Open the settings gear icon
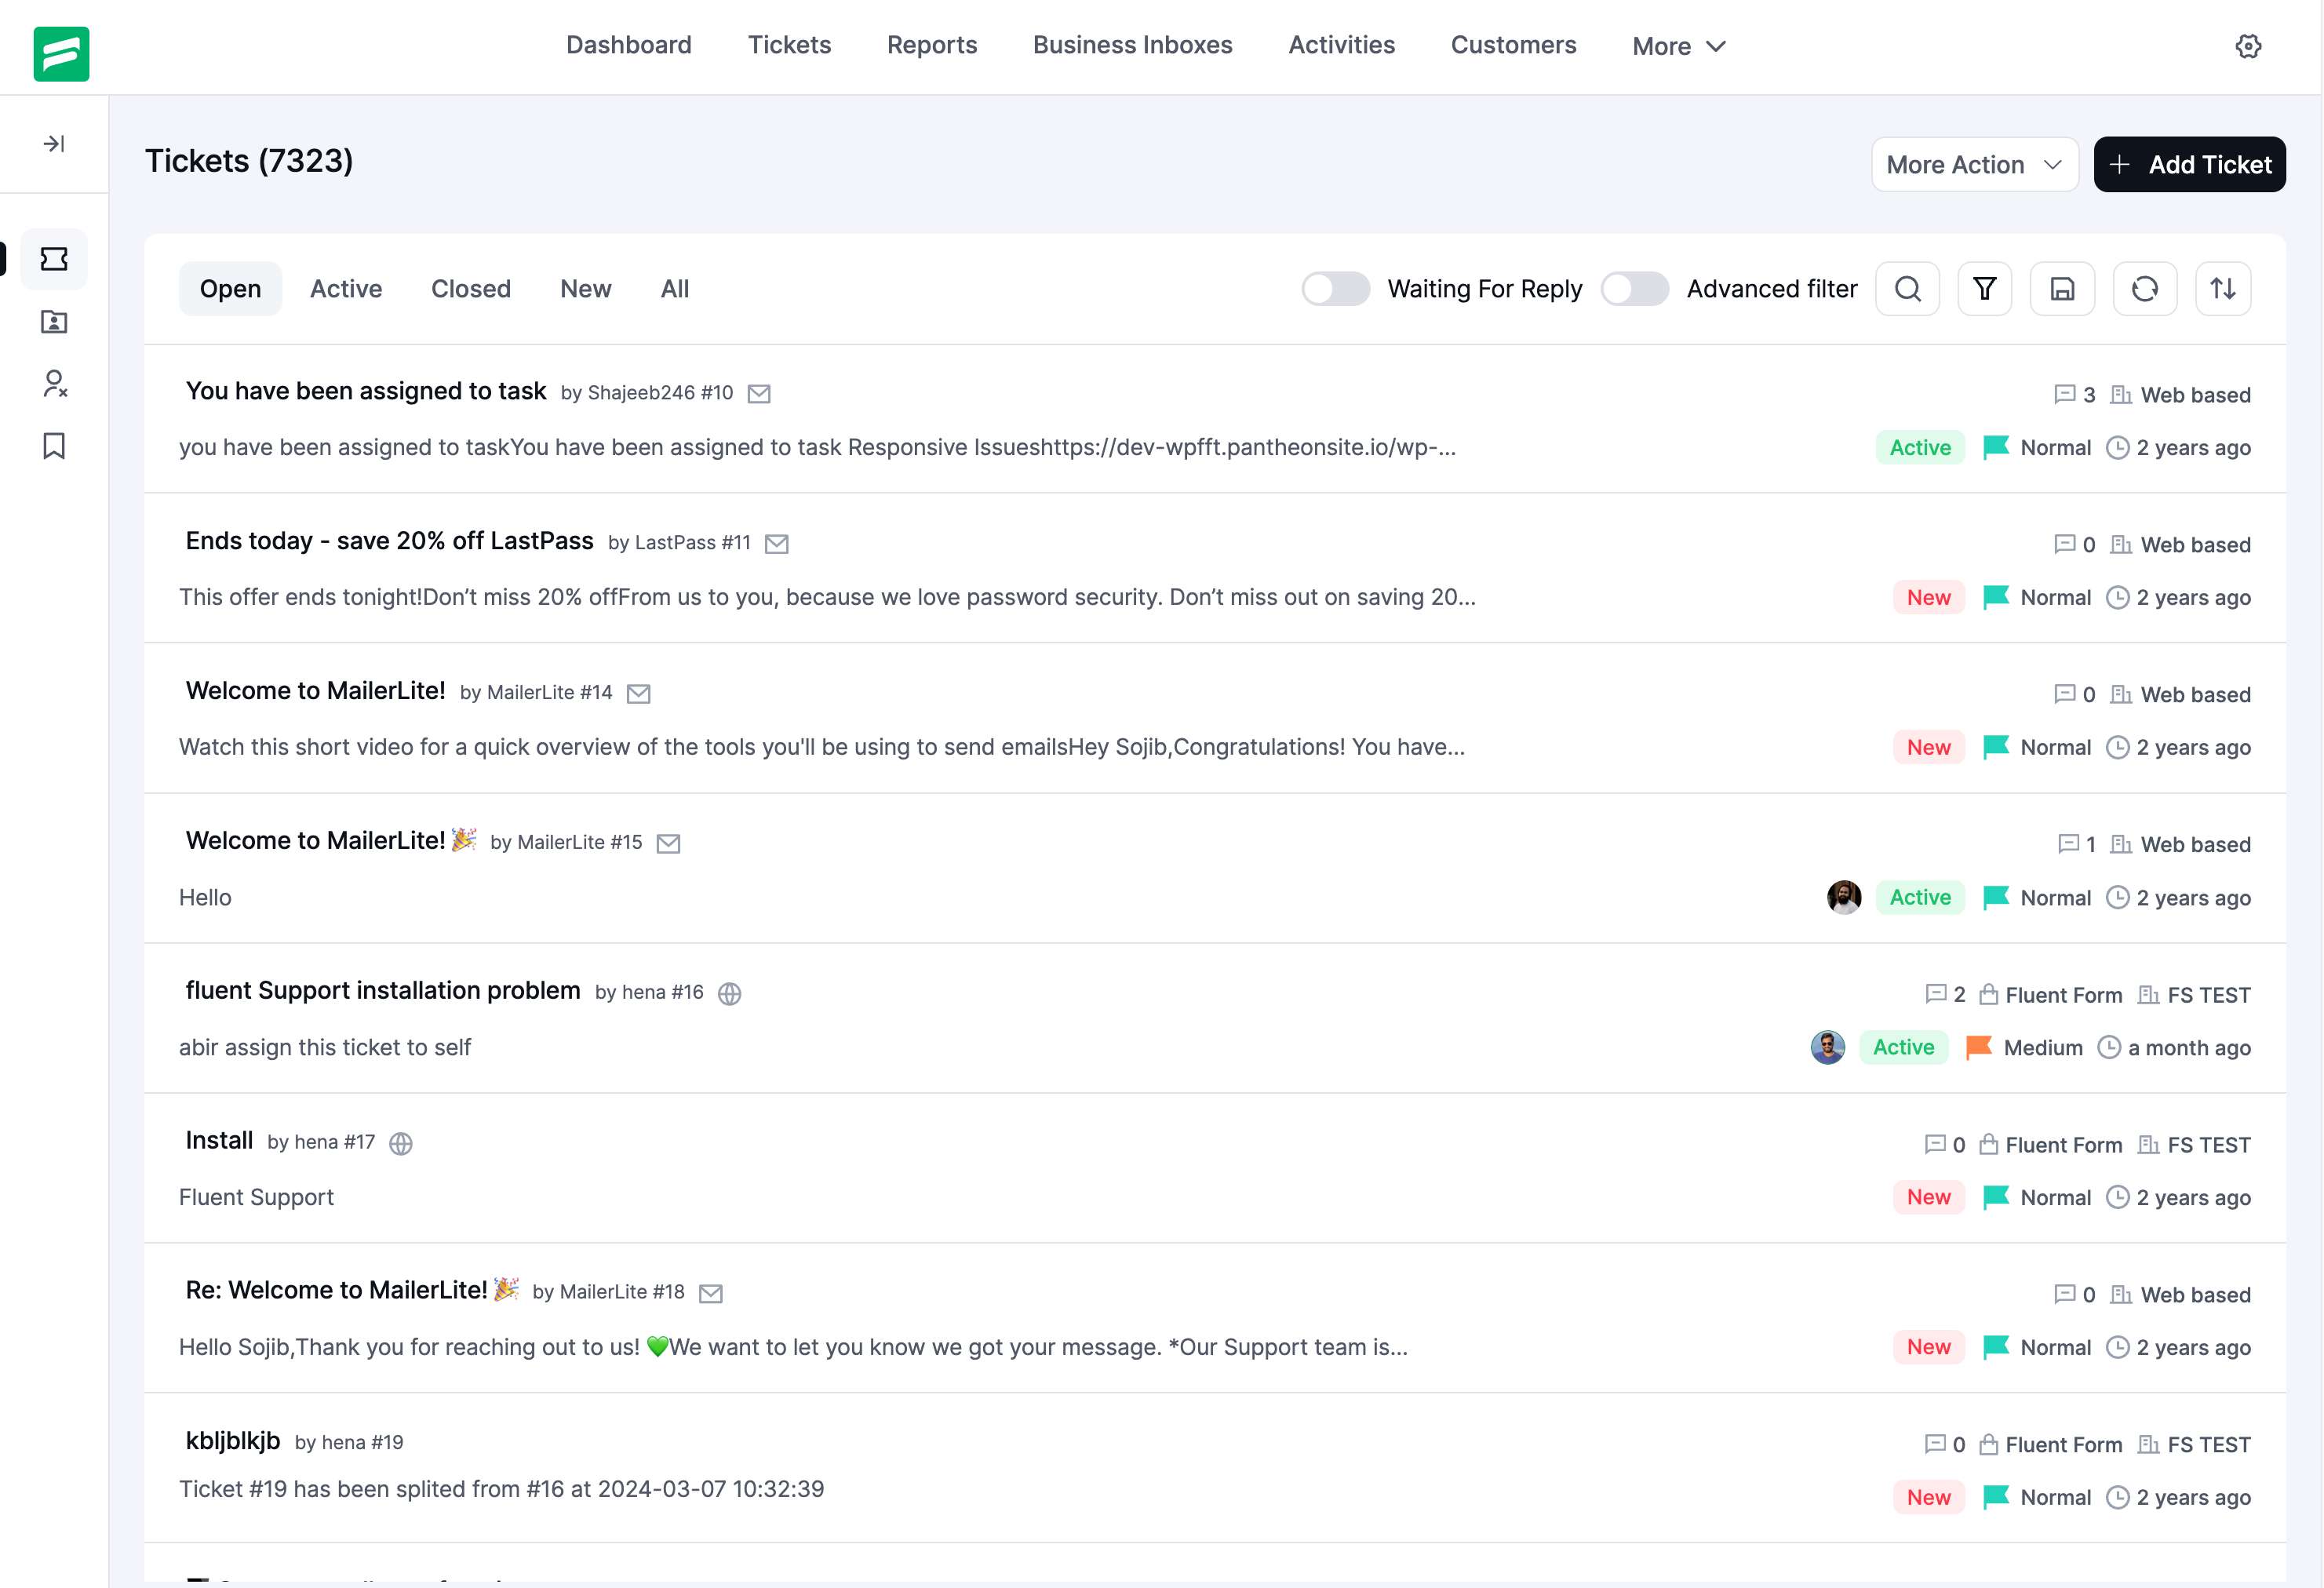Viewport: 2324px width, 1588px height. 2248,46
